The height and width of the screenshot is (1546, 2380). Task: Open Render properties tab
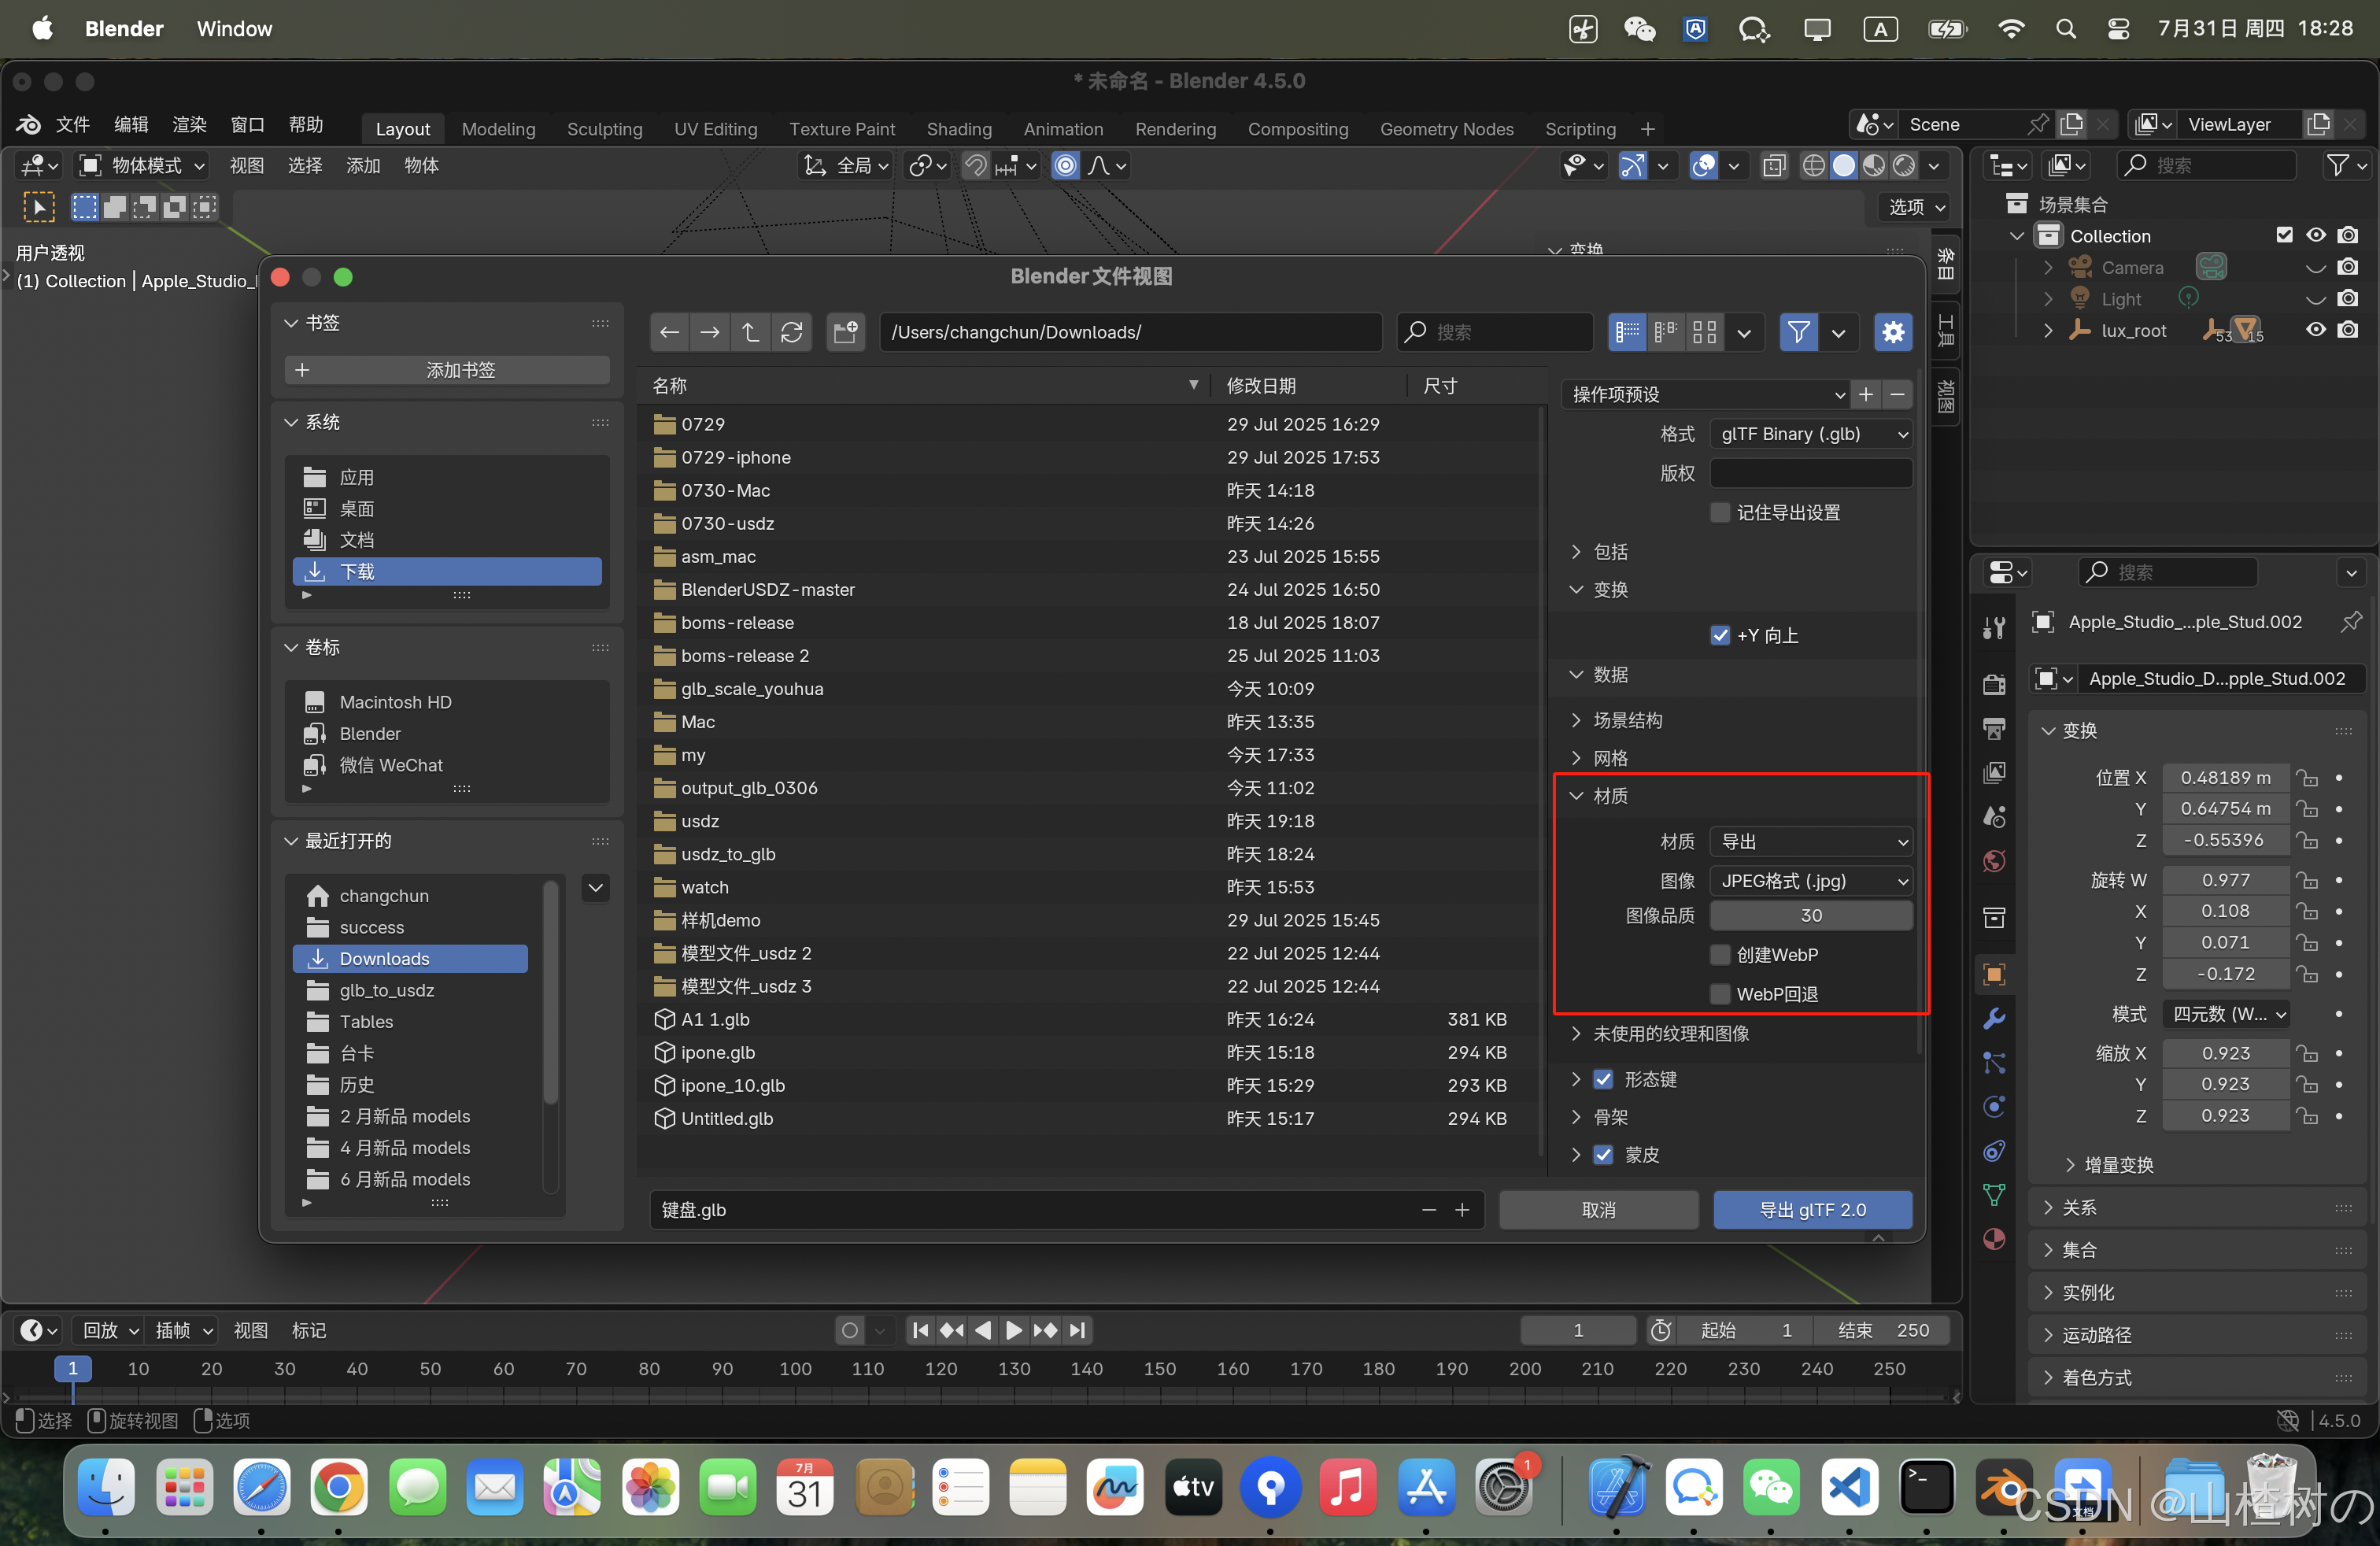1994,684
